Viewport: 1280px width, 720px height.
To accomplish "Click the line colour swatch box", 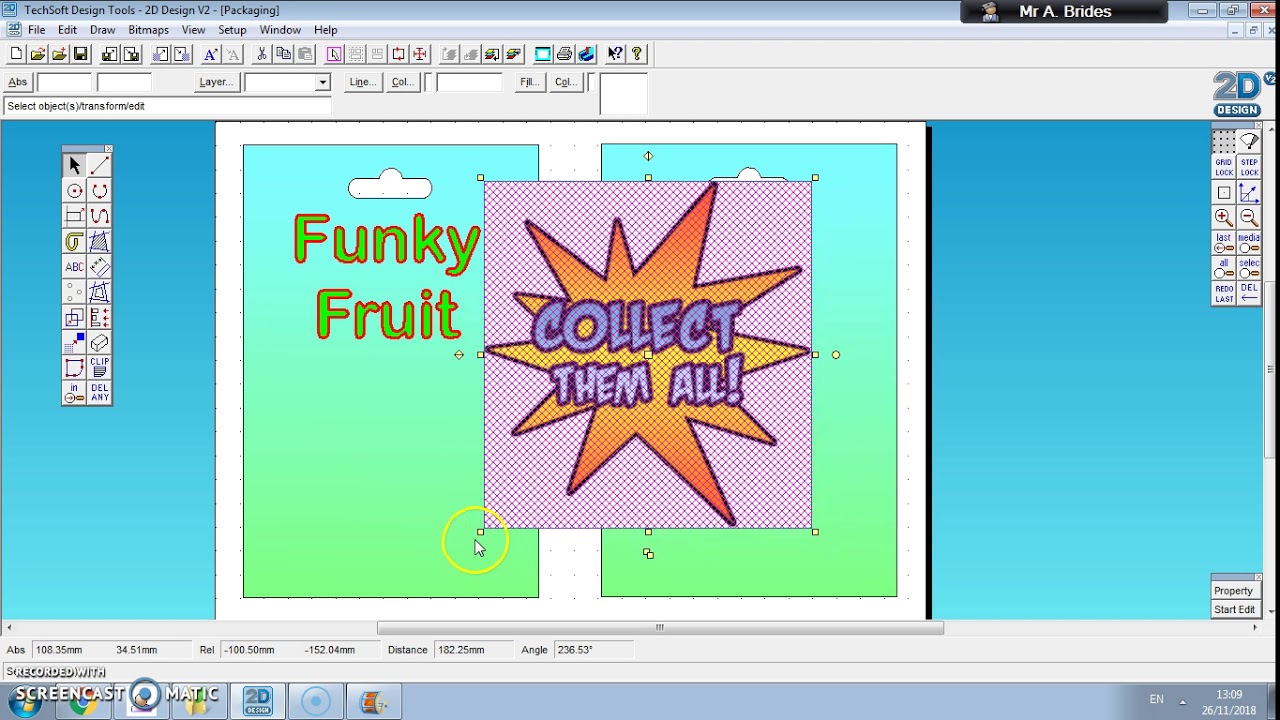I will coord(427,82).
